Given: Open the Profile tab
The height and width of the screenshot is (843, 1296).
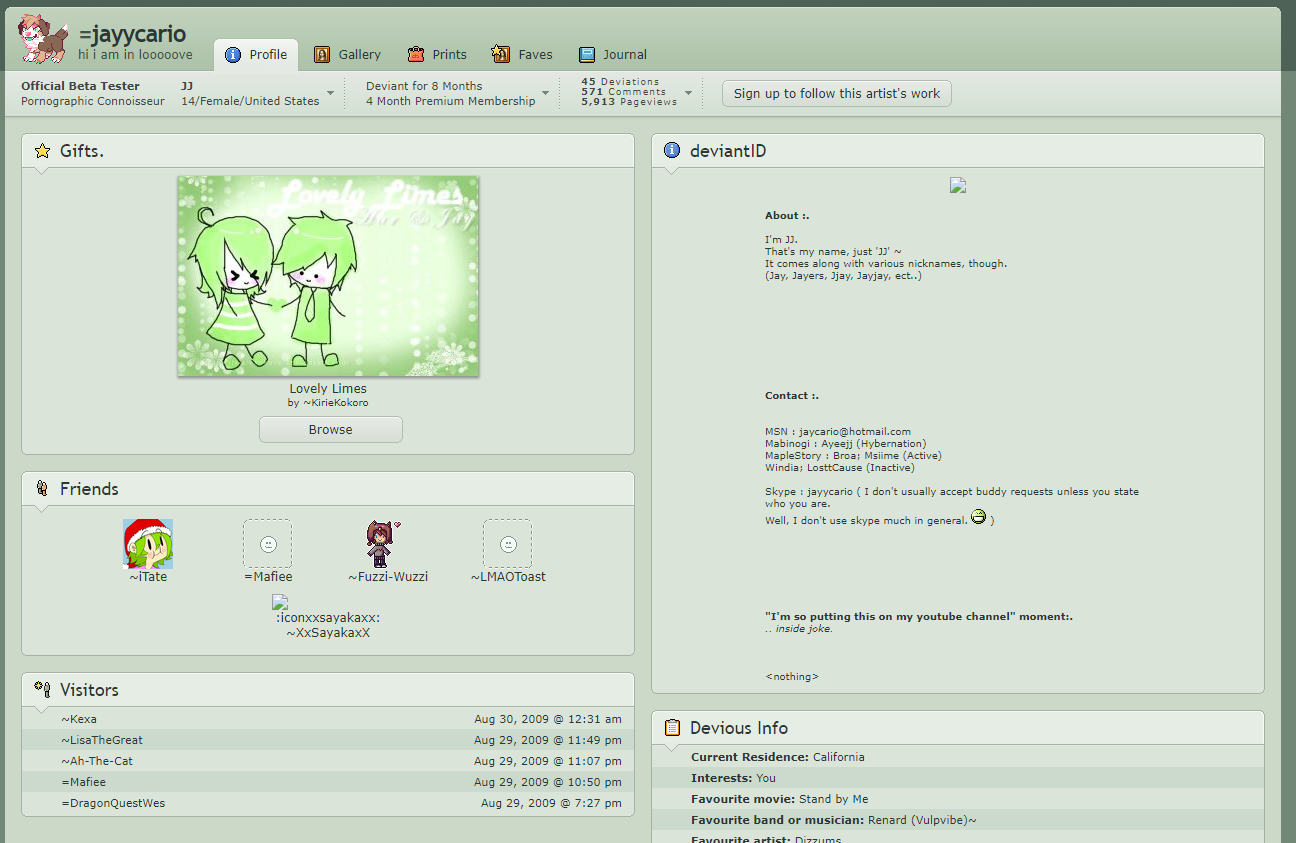Looking at the screenshot, I should coord(256,55).
